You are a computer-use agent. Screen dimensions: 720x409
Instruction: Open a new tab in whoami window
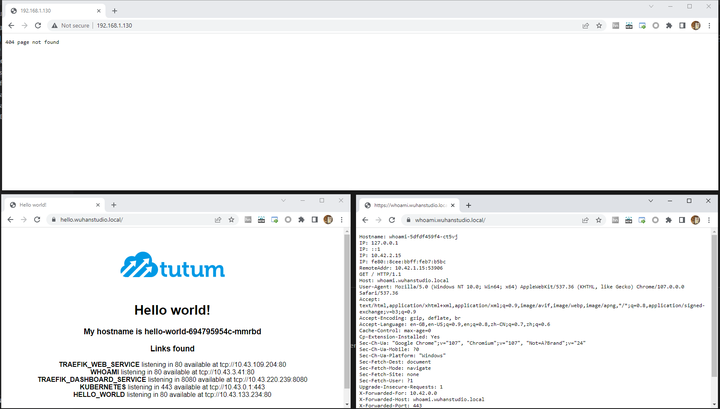click(x=468, y=205)
